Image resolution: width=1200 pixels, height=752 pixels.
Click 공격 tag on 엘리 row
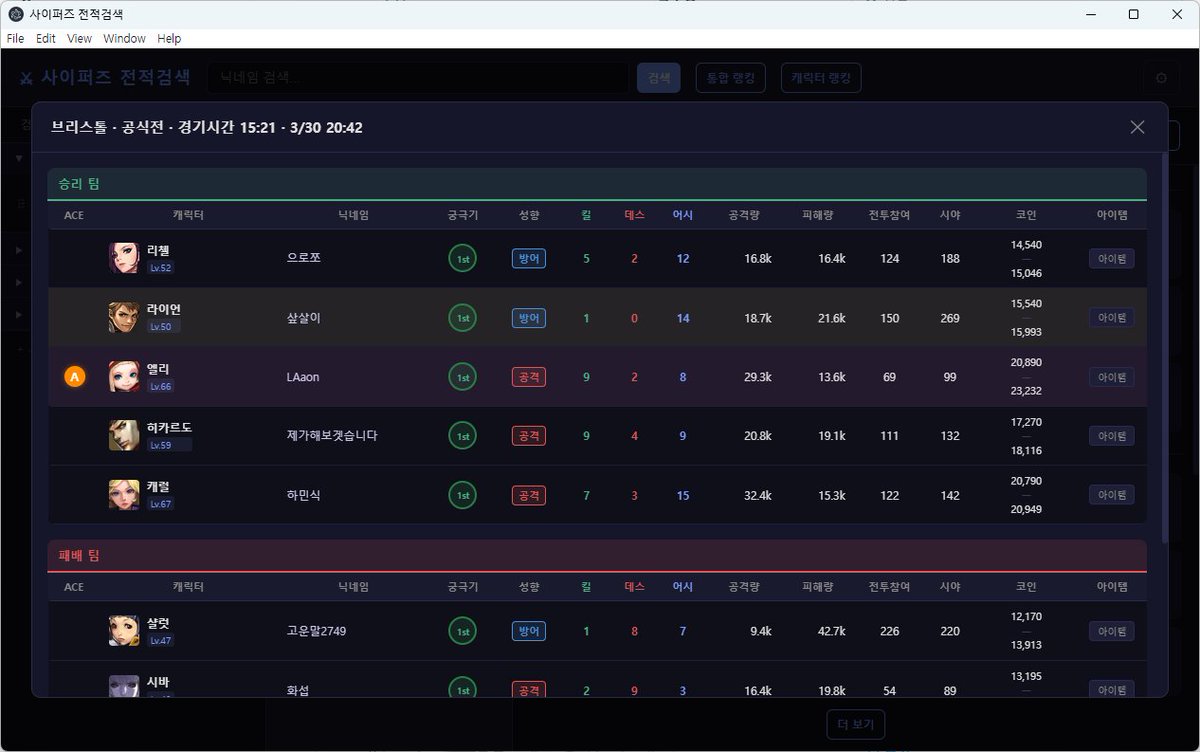click(529, 377)
